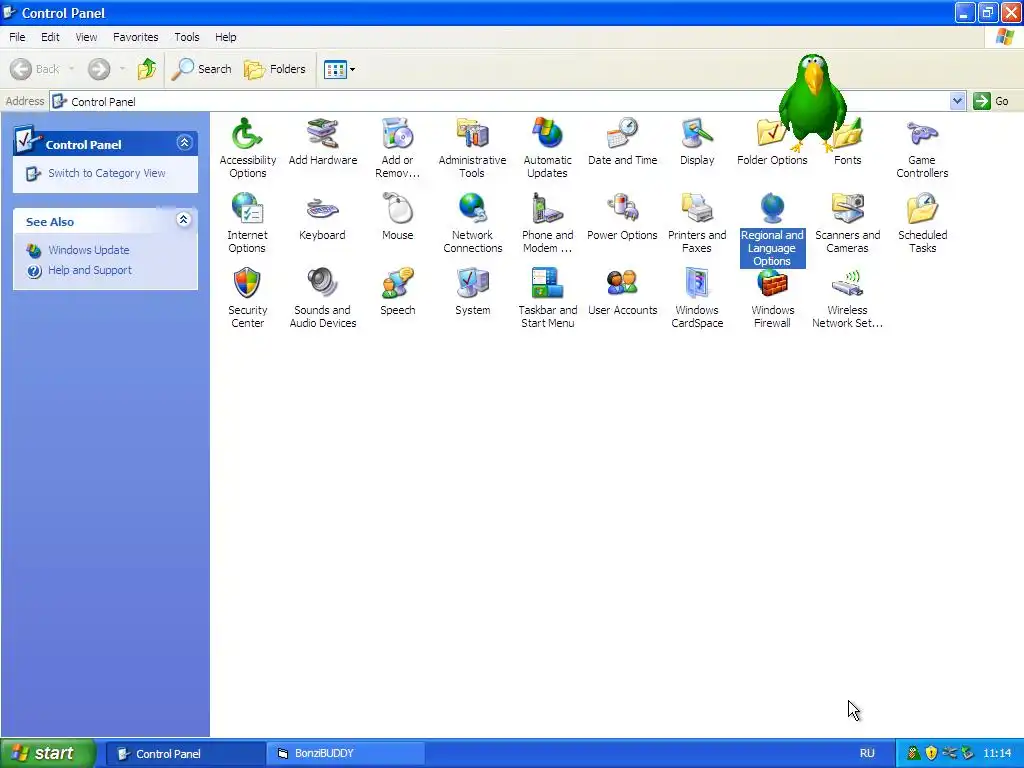Open the Tools menu

click(x=187, y=37)
